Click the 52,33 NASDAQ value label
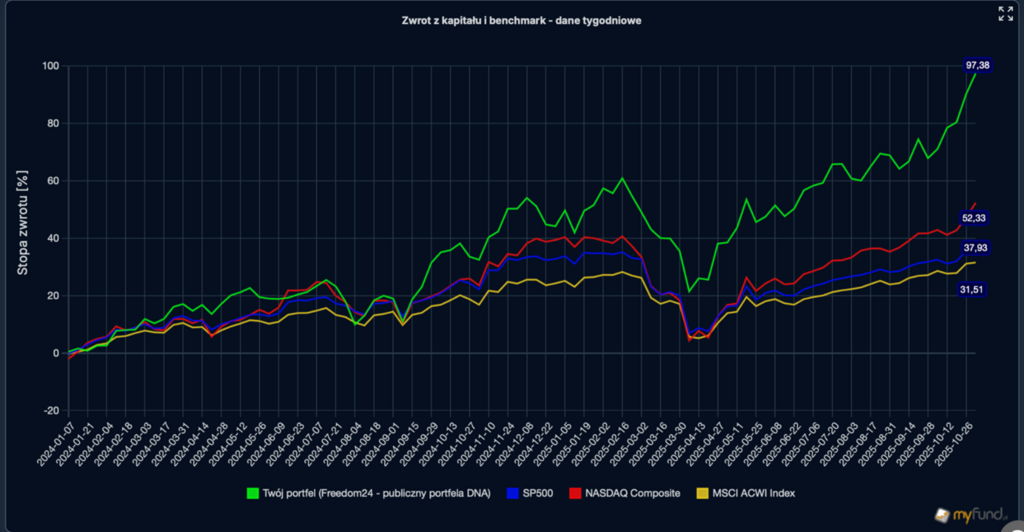 pyautogui.click(x=974, y=219)
